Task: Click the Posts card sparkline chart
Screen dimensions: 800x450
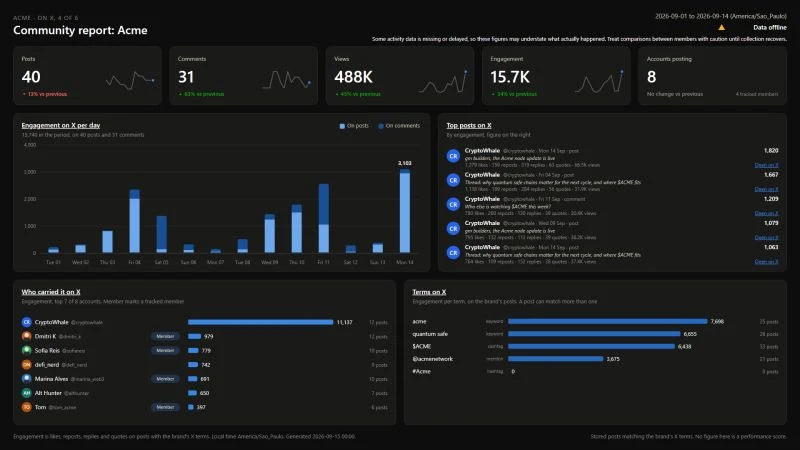Action: [x=130, y=81]
